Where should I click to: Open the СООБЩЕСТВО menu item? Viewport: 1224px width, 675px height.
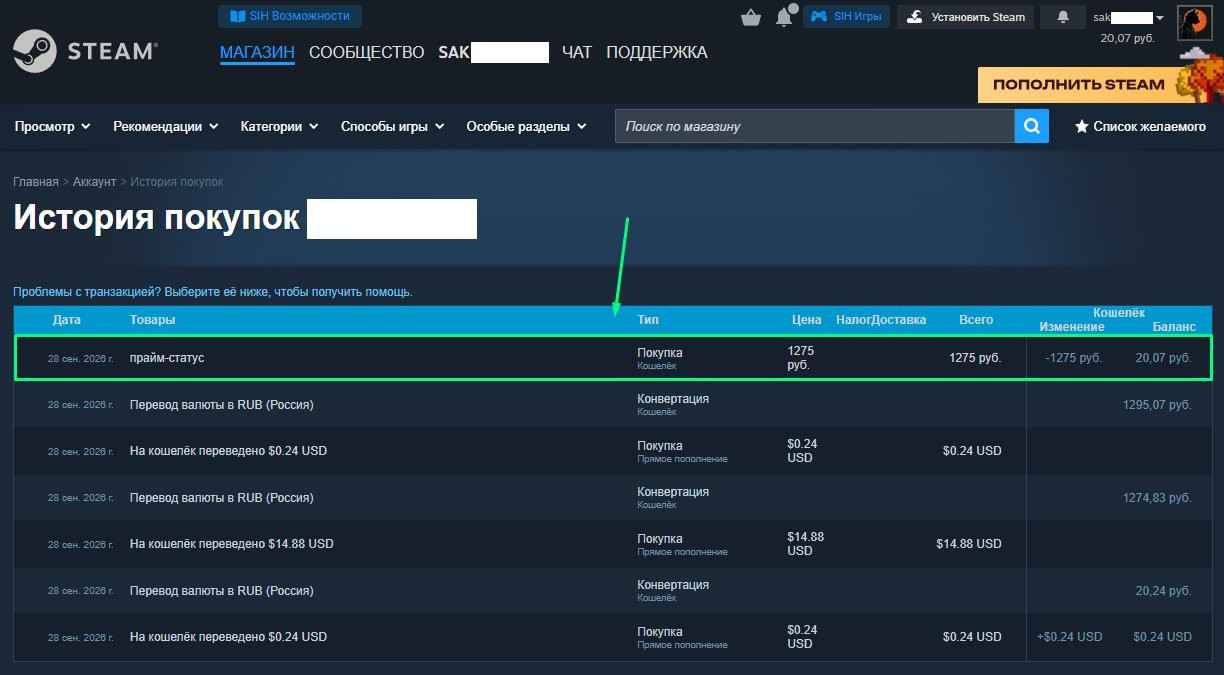point(367,52)
